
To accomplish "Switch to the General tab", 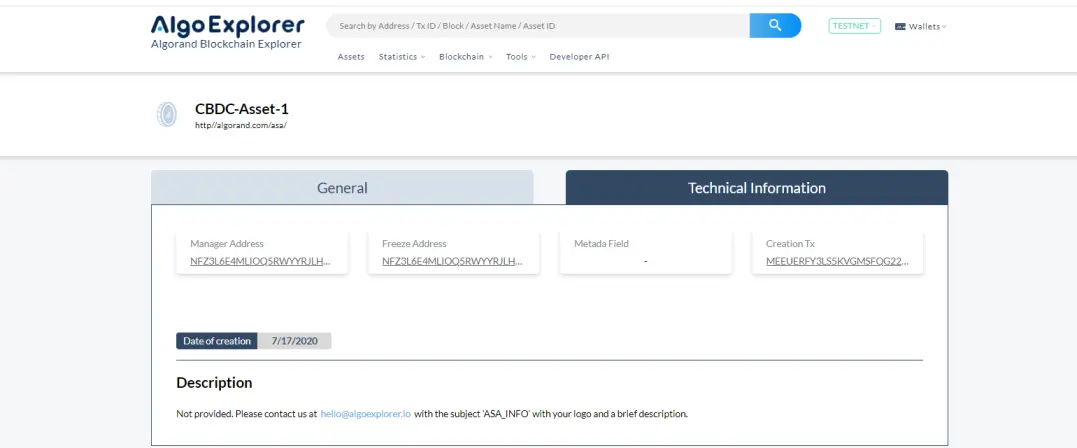I will click(x=342, y=188).
